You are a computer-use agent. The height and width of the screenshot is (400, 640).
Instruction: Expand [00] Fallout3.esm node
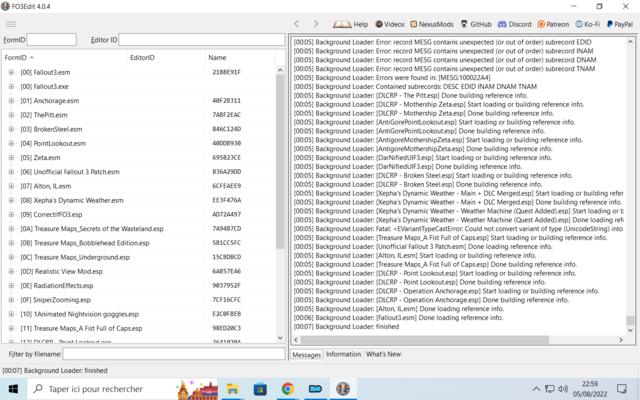click(x=11, y=72)
